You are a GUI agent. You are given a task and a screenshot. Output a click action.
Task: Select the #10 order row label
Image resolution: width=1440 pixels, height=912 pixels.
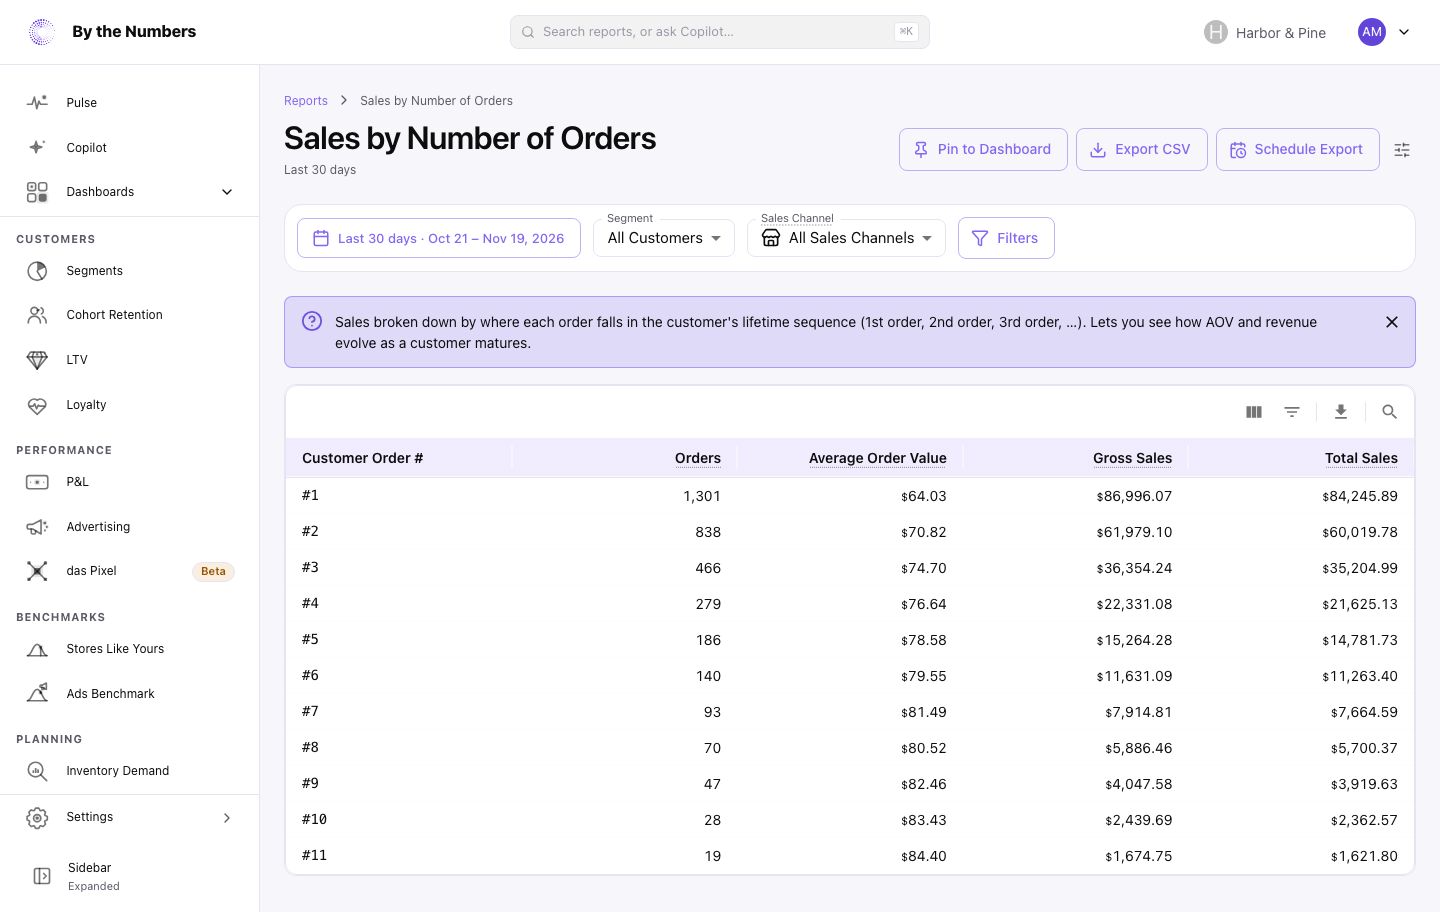tap(315, 819)
